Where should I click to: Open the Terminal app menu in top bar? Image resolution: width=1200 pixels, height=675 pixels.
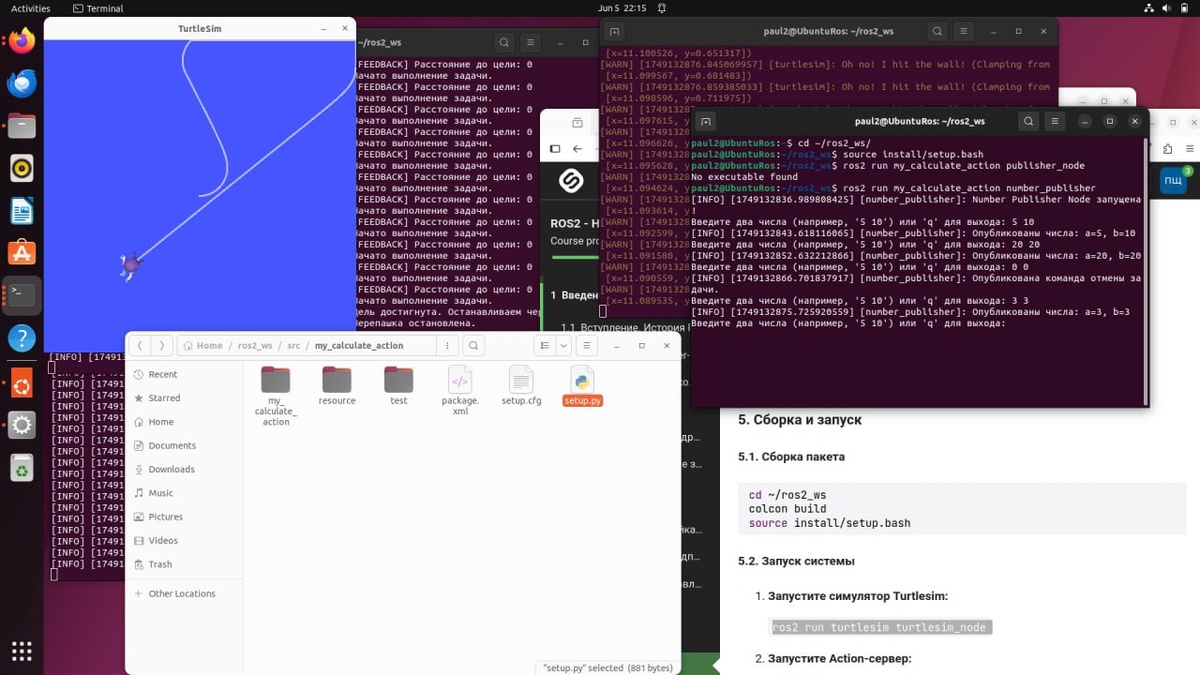click(99, 8)
